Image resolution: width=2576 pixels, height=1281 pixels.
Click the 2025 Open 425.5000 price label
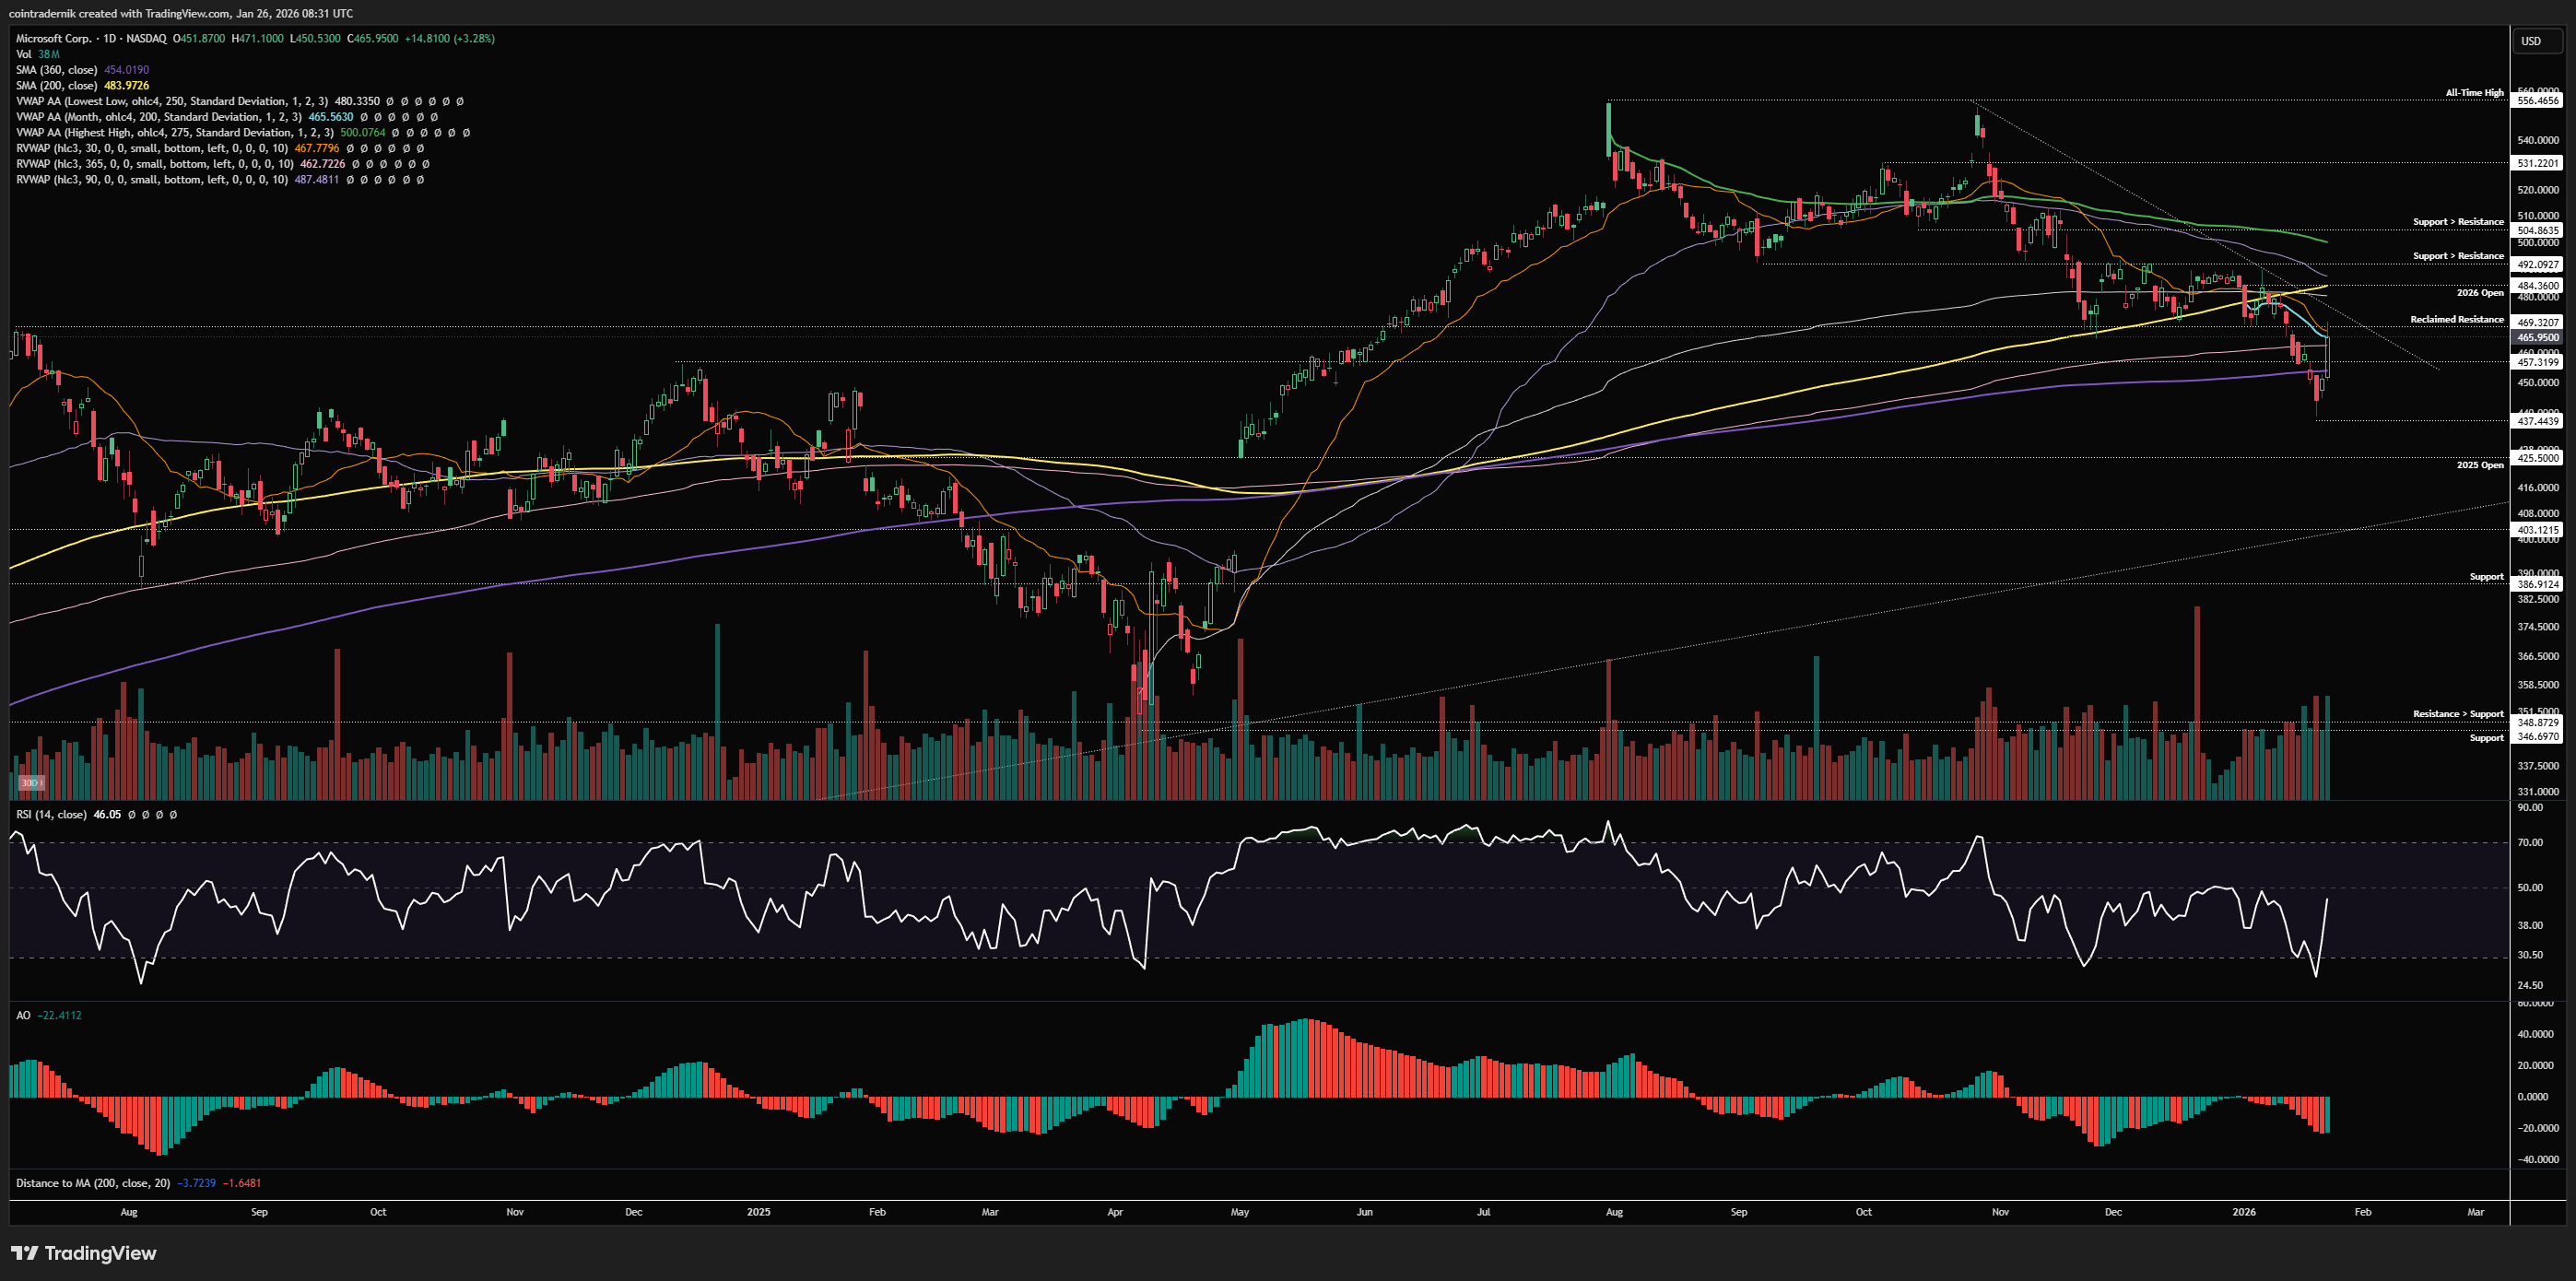[2538, 458]
